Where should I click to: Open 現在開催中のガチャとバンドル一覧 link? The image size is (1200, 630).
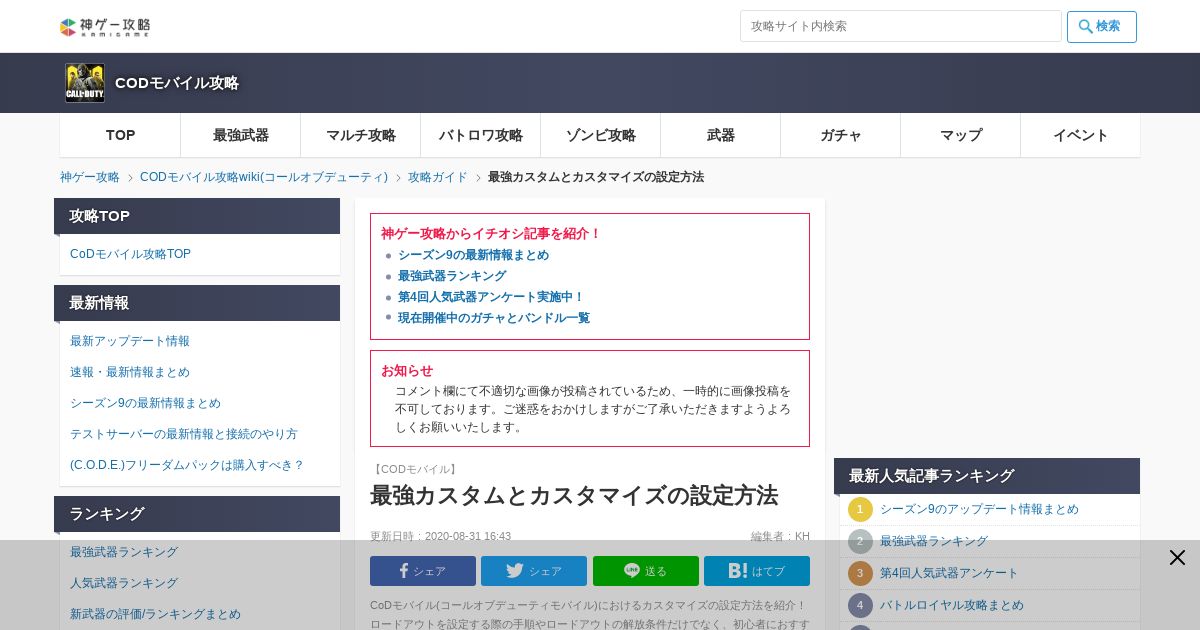point(494,318)
